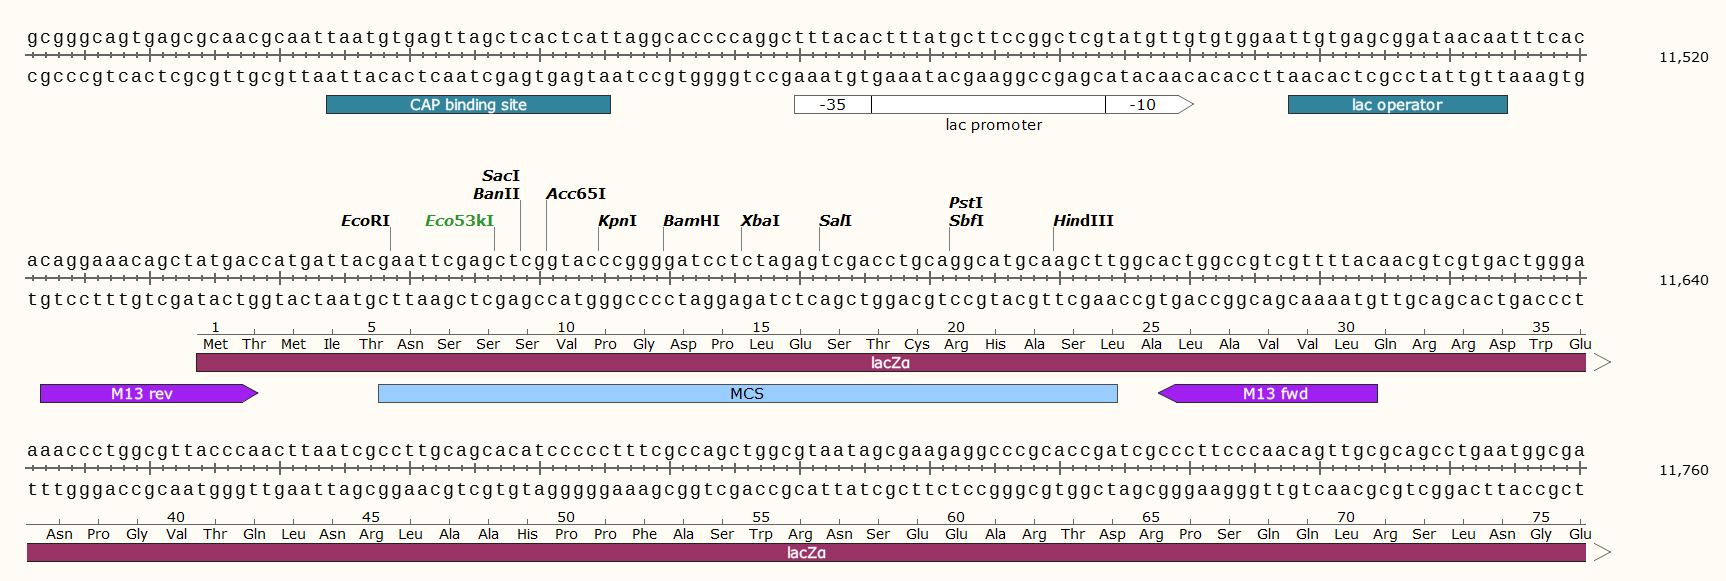Select the -35 promoter box

pyautogui.click(x=832, y=105)
